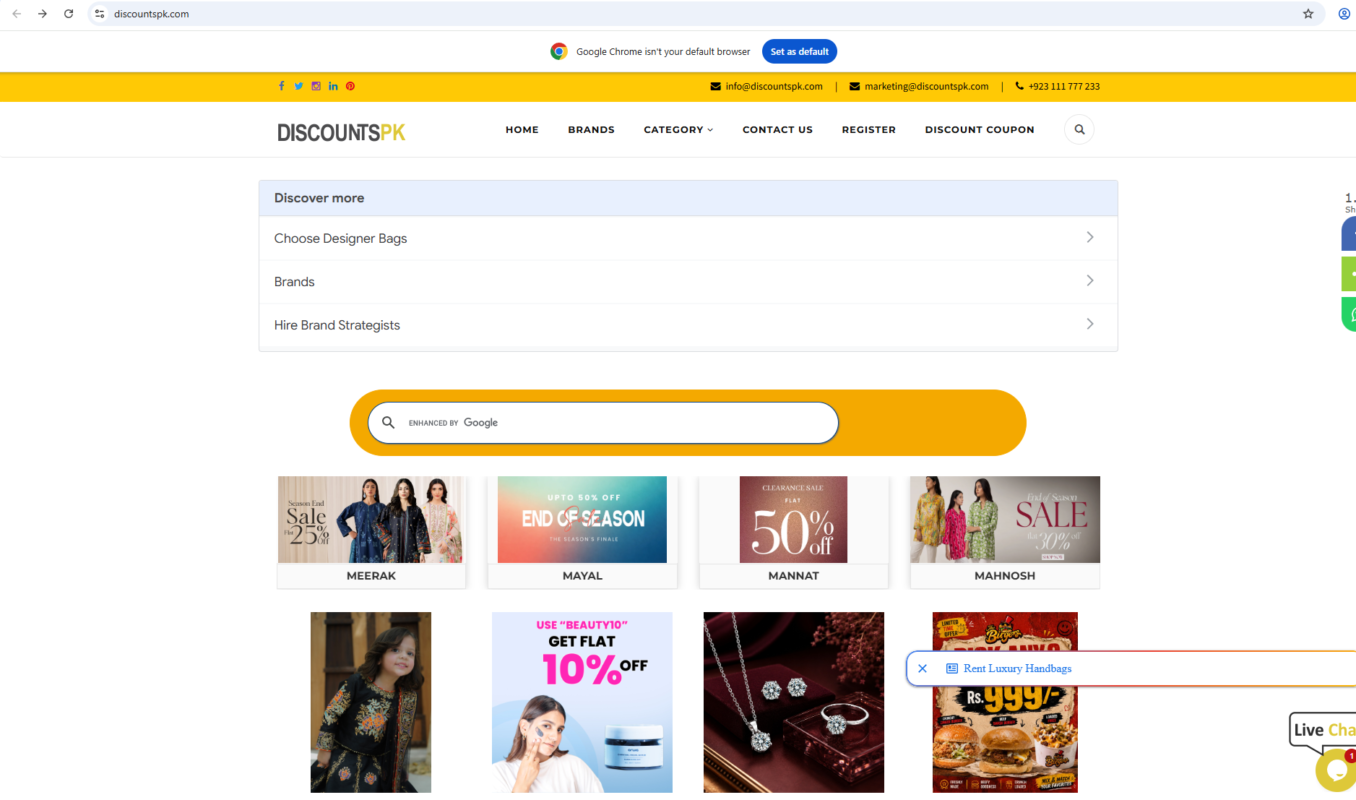The height and width of the screenshot is (800, 1356).
Task: Open the Contact Us menu item
Action: [777, 130]
